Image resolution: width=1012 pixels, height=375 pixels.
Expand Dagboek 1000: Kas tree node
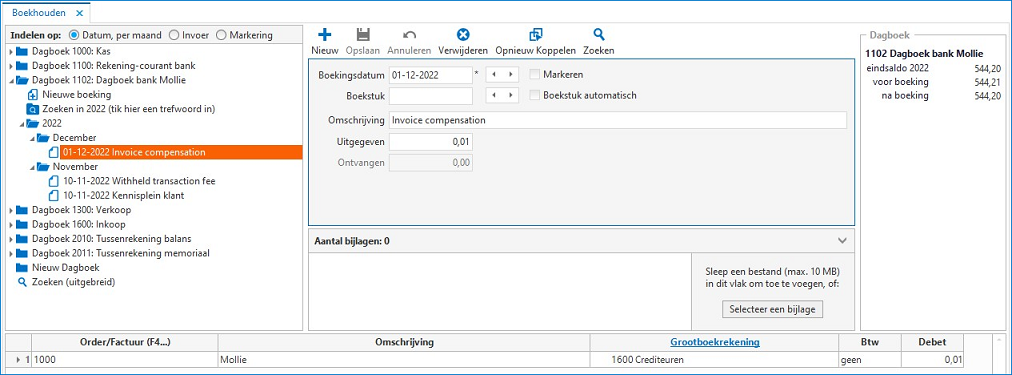pyautogui.click(x=10, y=51)
